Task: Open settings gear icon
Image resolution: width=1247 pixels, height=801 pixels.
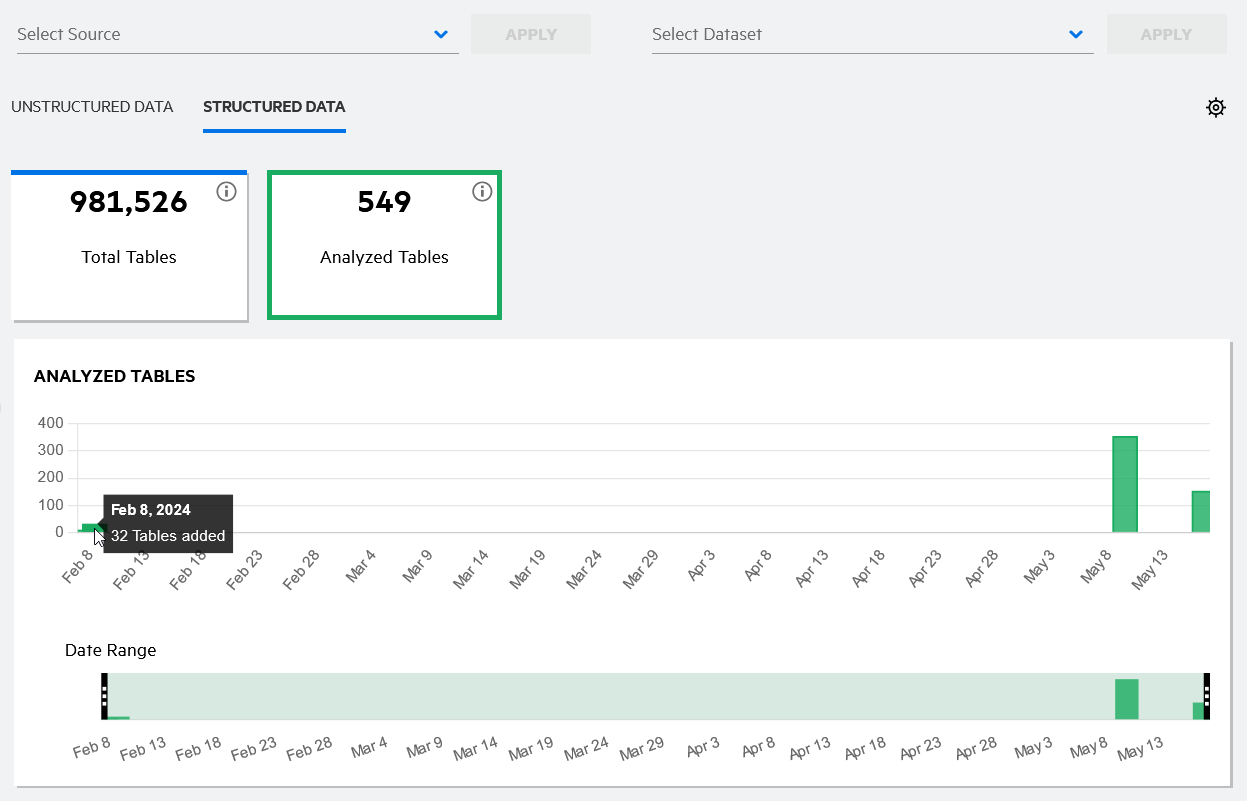Action: click(1215, 108)
